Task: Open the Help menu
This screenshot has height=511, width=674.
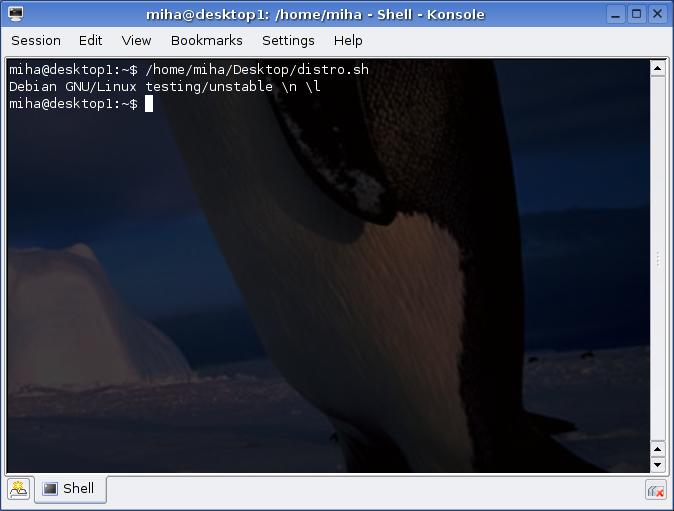Action: [x=348, y=40]
